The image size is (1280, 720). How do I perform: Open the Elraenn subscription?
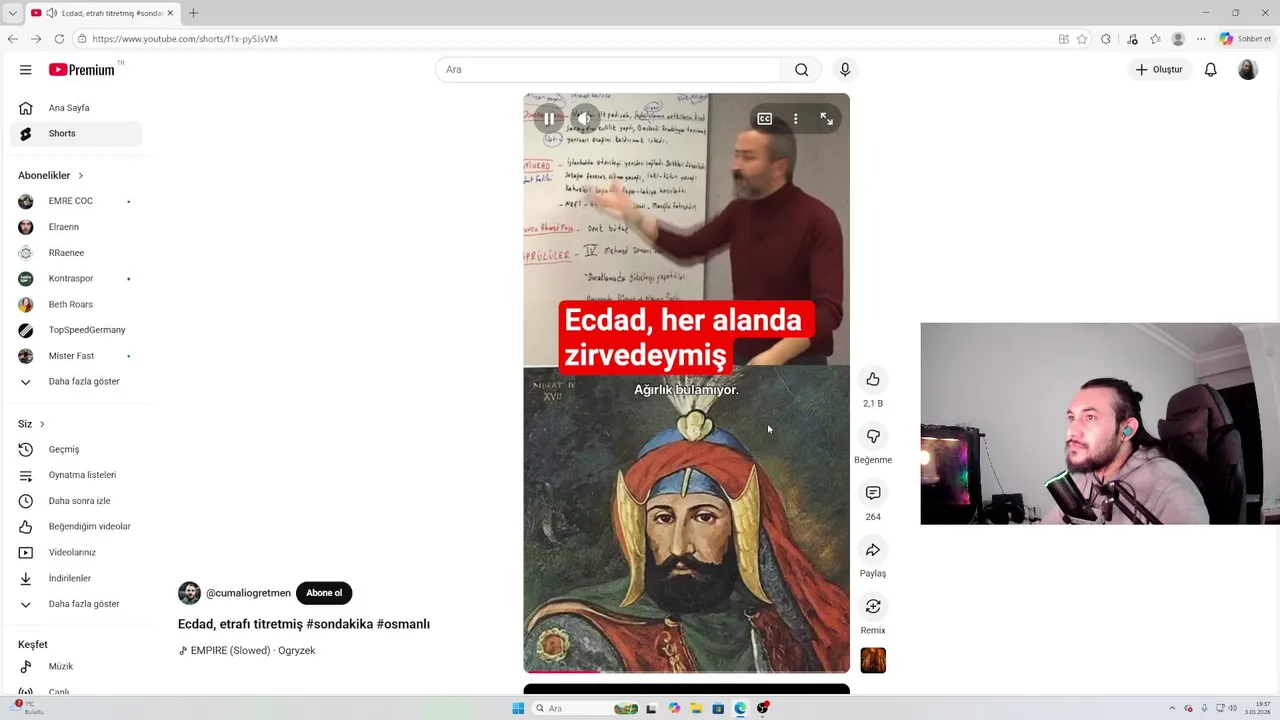coord(76,227)
